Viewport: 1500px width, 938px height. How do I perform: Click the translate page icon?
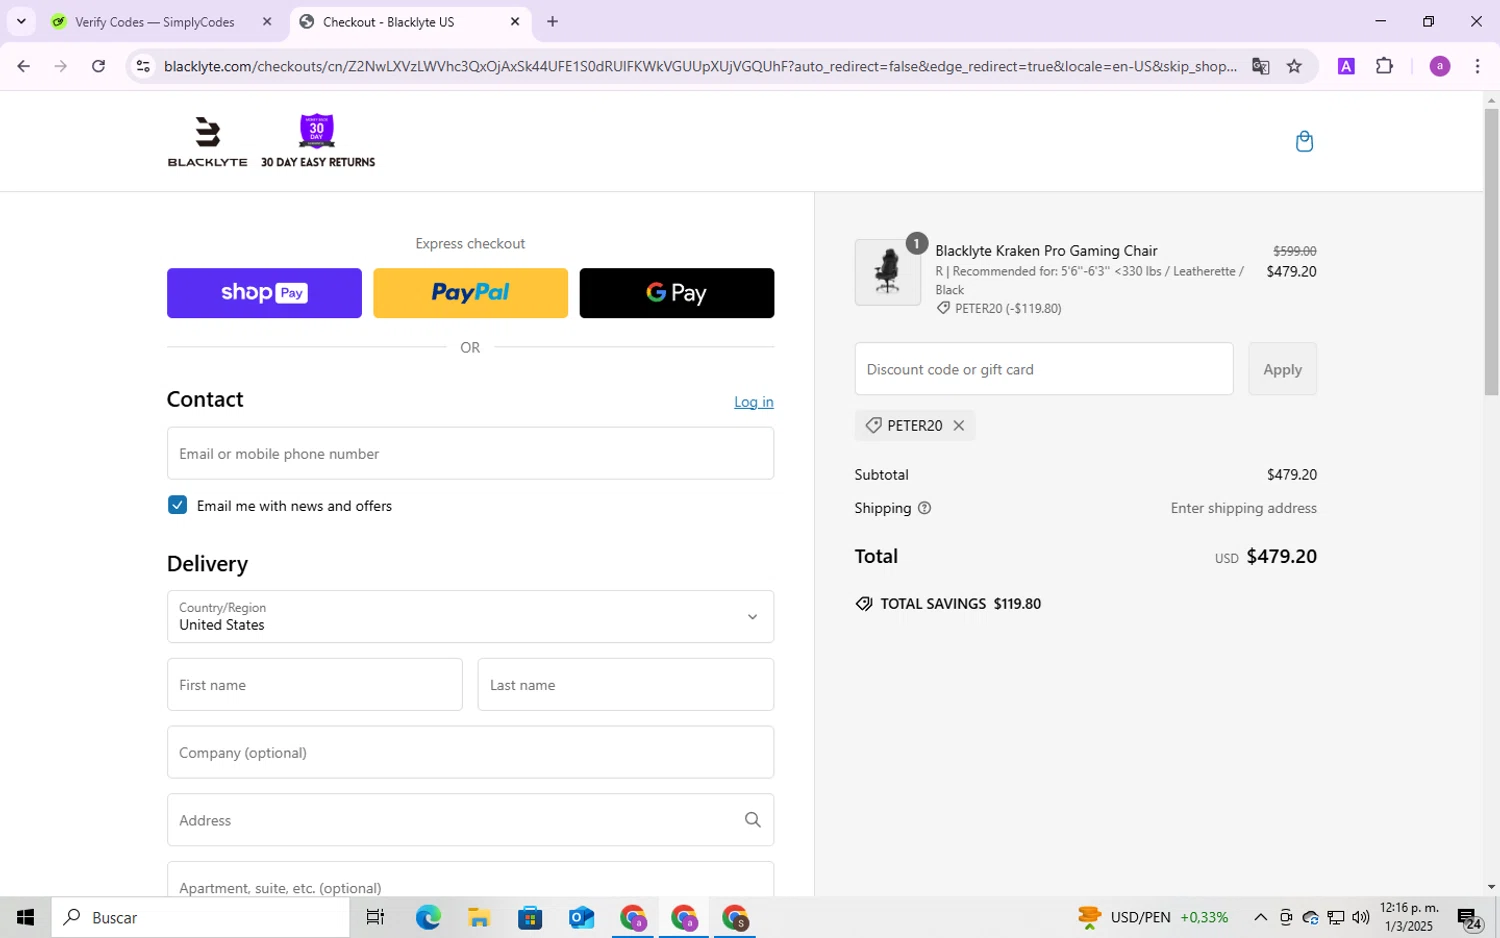pyautogui.click(x=1260, y=66)
